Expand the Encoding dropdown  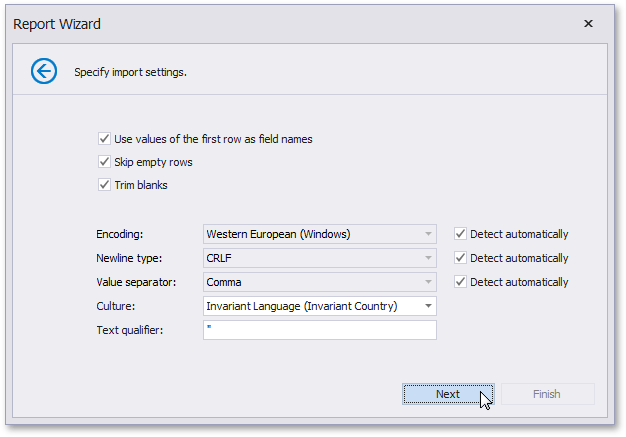(428, 234)
